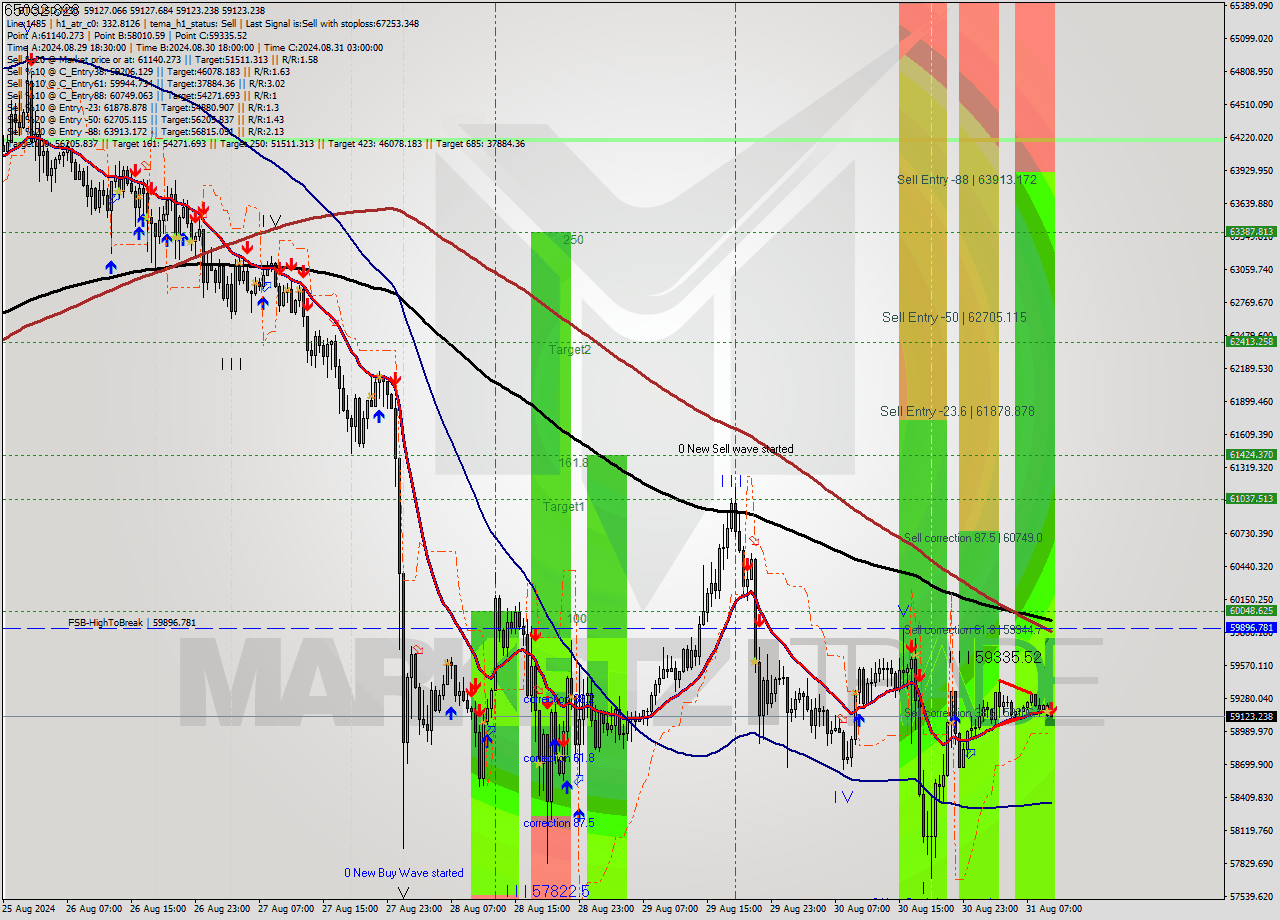
Task: Click the '29 Aug 15:00' time axis label
Action: 734,909
